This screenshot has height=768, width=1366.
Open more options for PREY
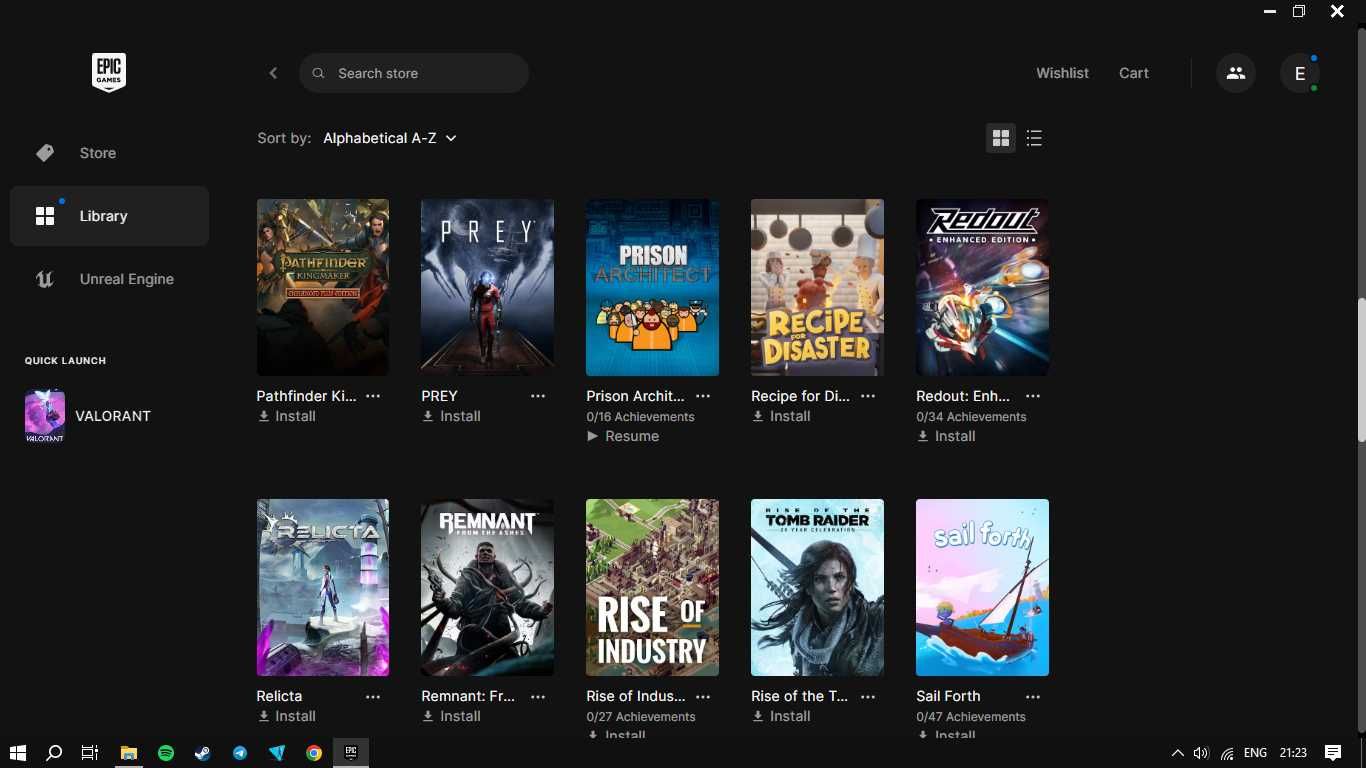[538, 396]
